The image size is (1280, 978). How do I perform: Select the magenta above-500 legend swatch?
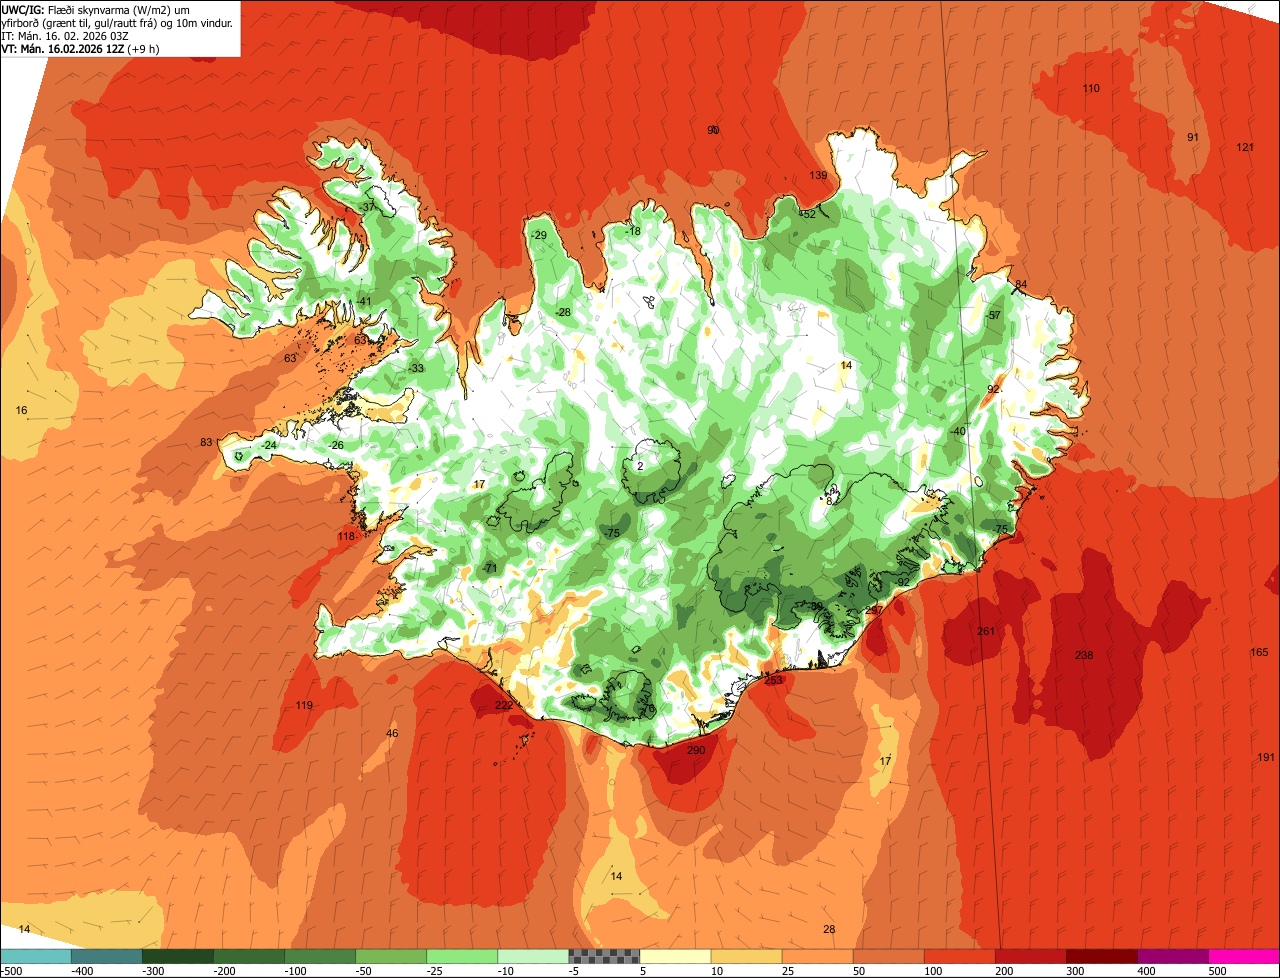(x=1244, y=956)
